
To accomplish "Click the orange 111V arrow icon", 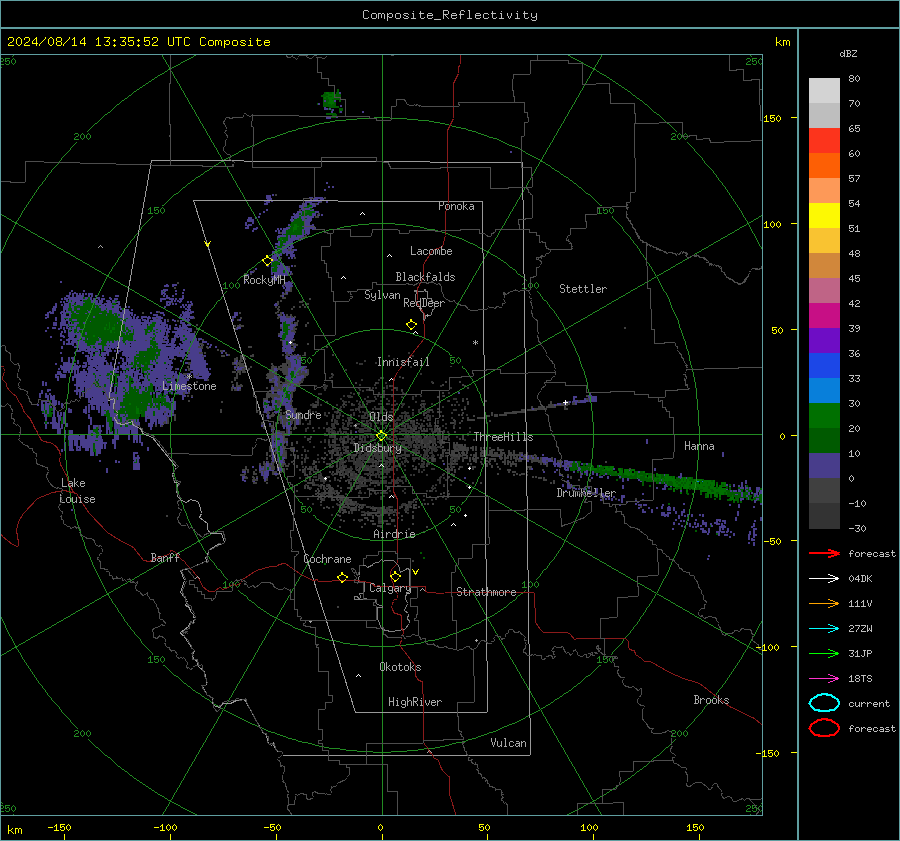I will (824, 603).
